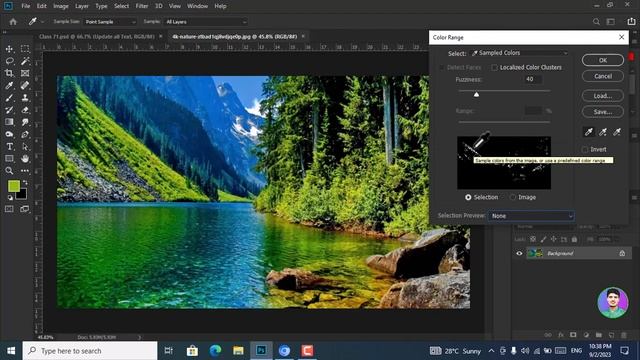Screen dimensions: 640x360
Task: Open the Selection Preview dropdown
Action: click(531, 216)
